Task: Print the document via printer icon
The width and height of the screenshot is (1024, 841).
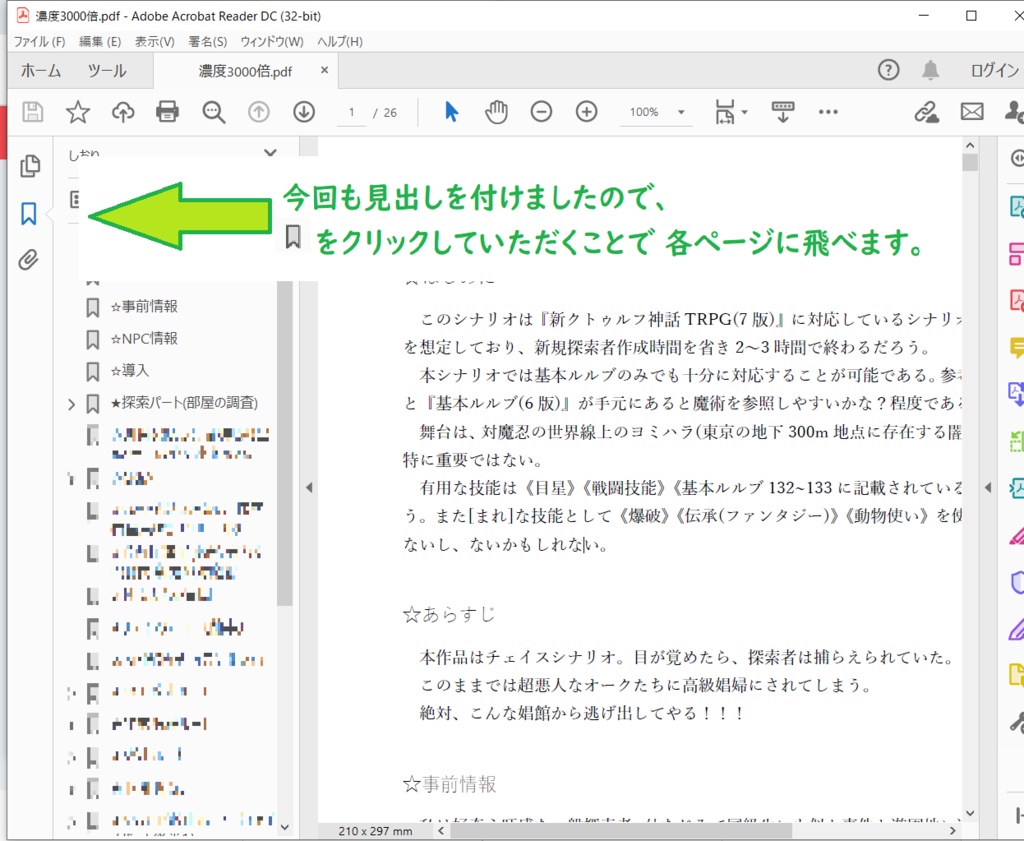Action: 167,112
